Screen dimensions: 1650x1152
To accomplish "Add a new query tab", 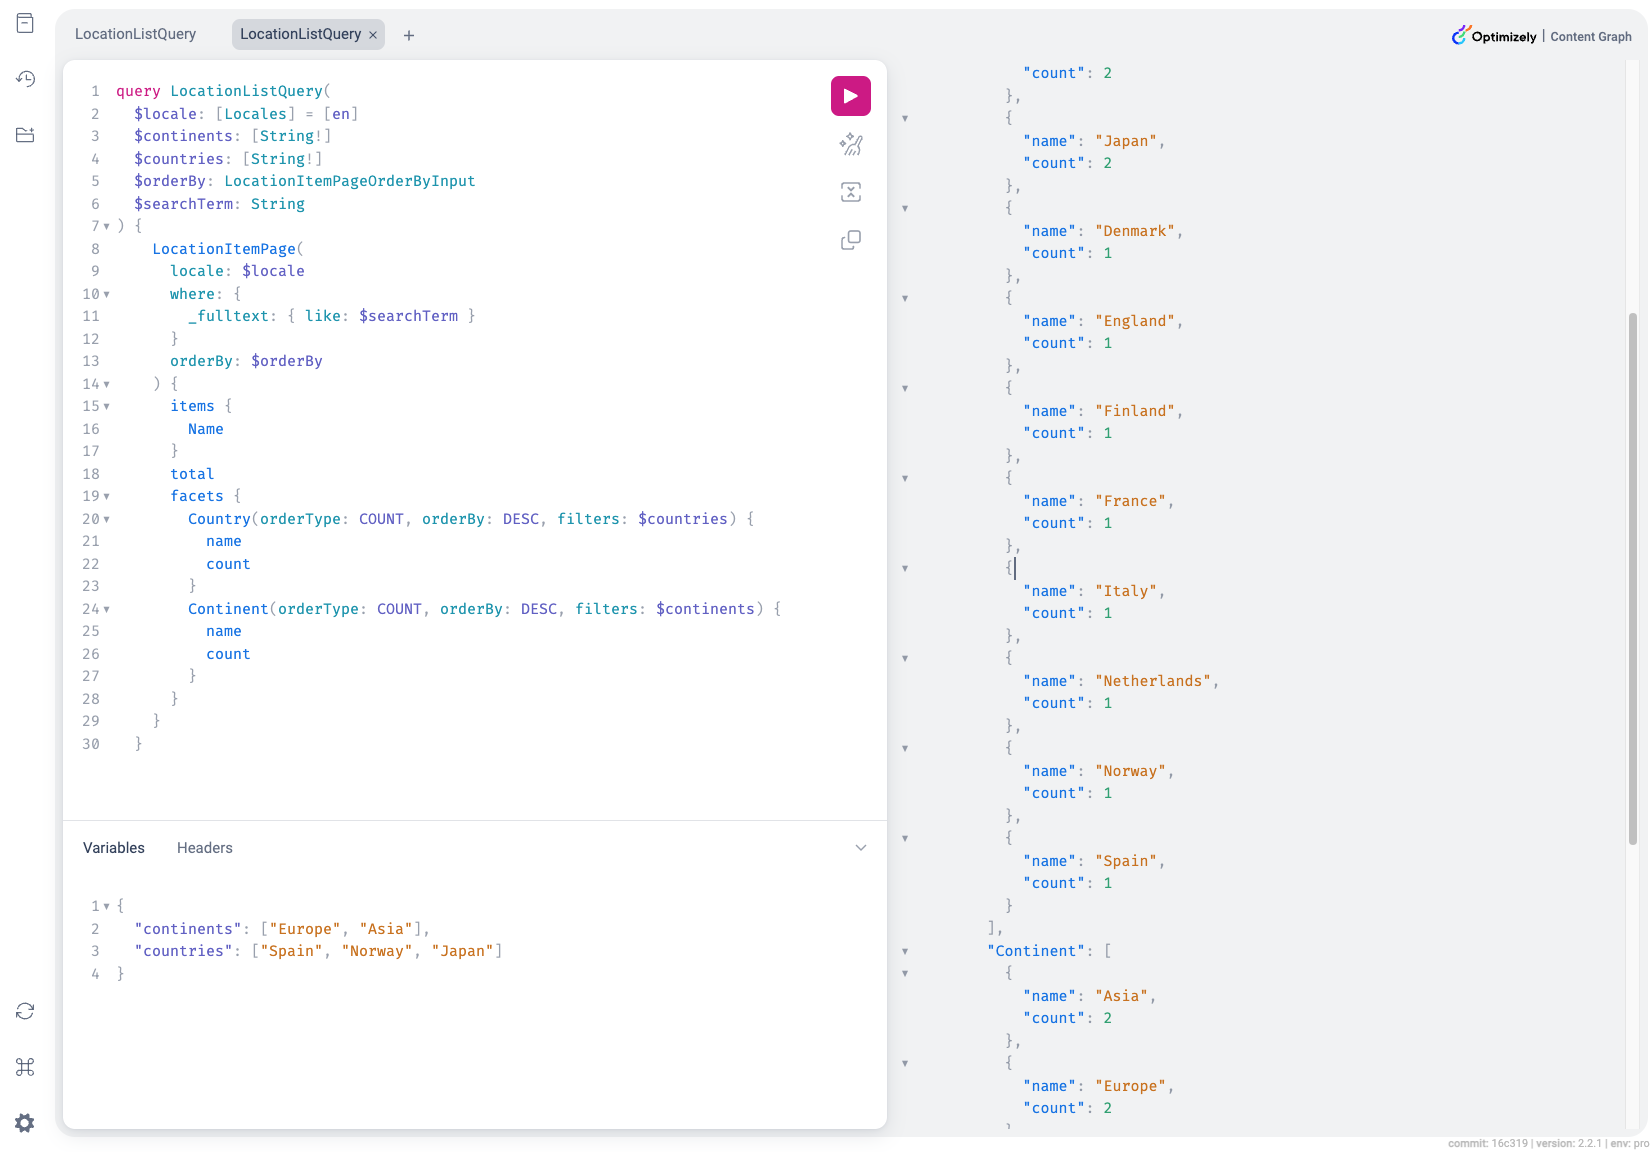I will click(409, 35).
